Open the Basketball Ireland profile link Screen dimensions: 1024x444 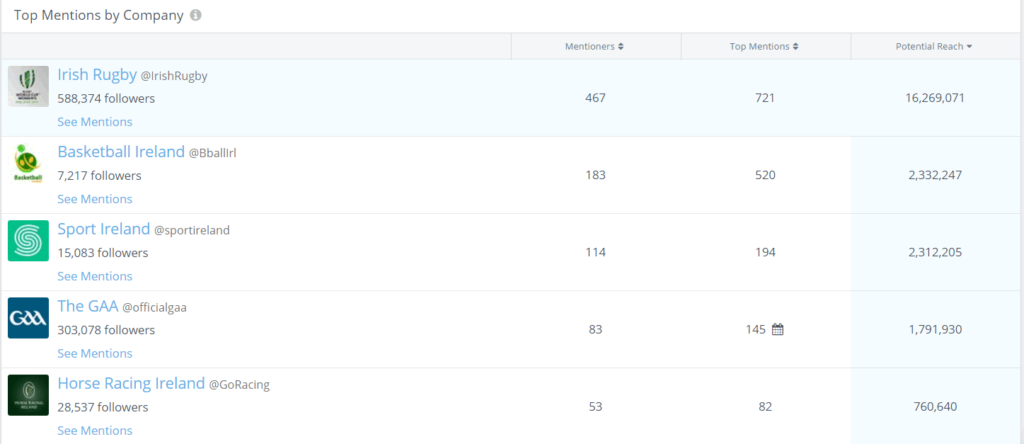(120, 152)
